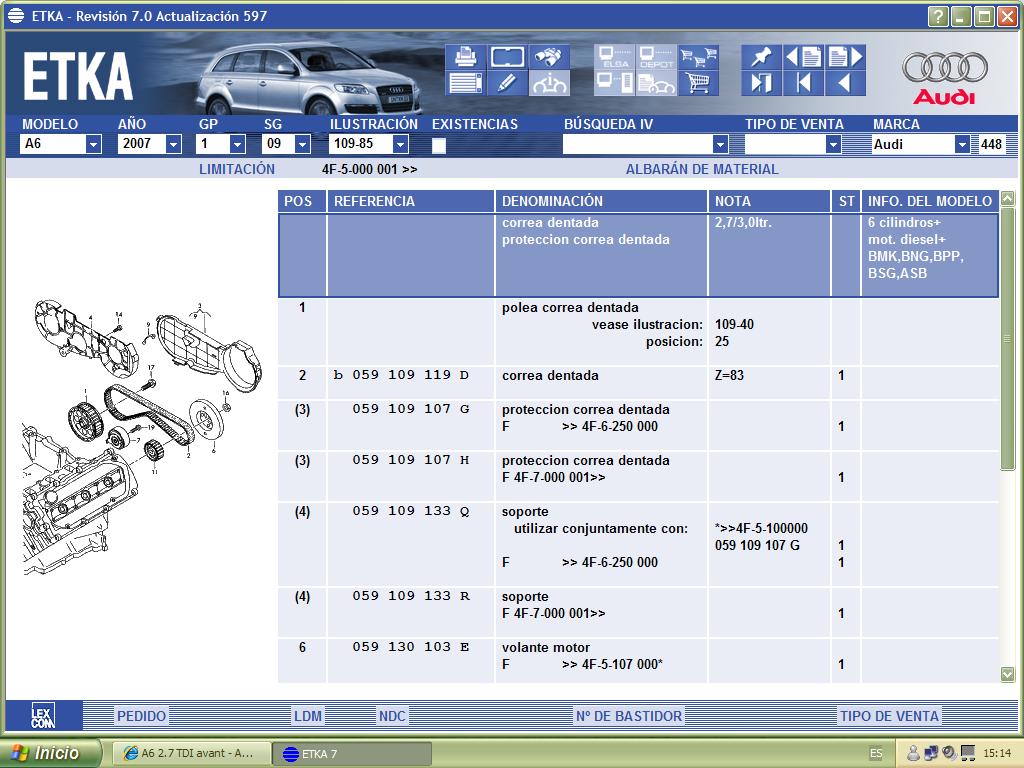
Task: Open the top TIPO DE VENTA dropdown
Action: 833,144
